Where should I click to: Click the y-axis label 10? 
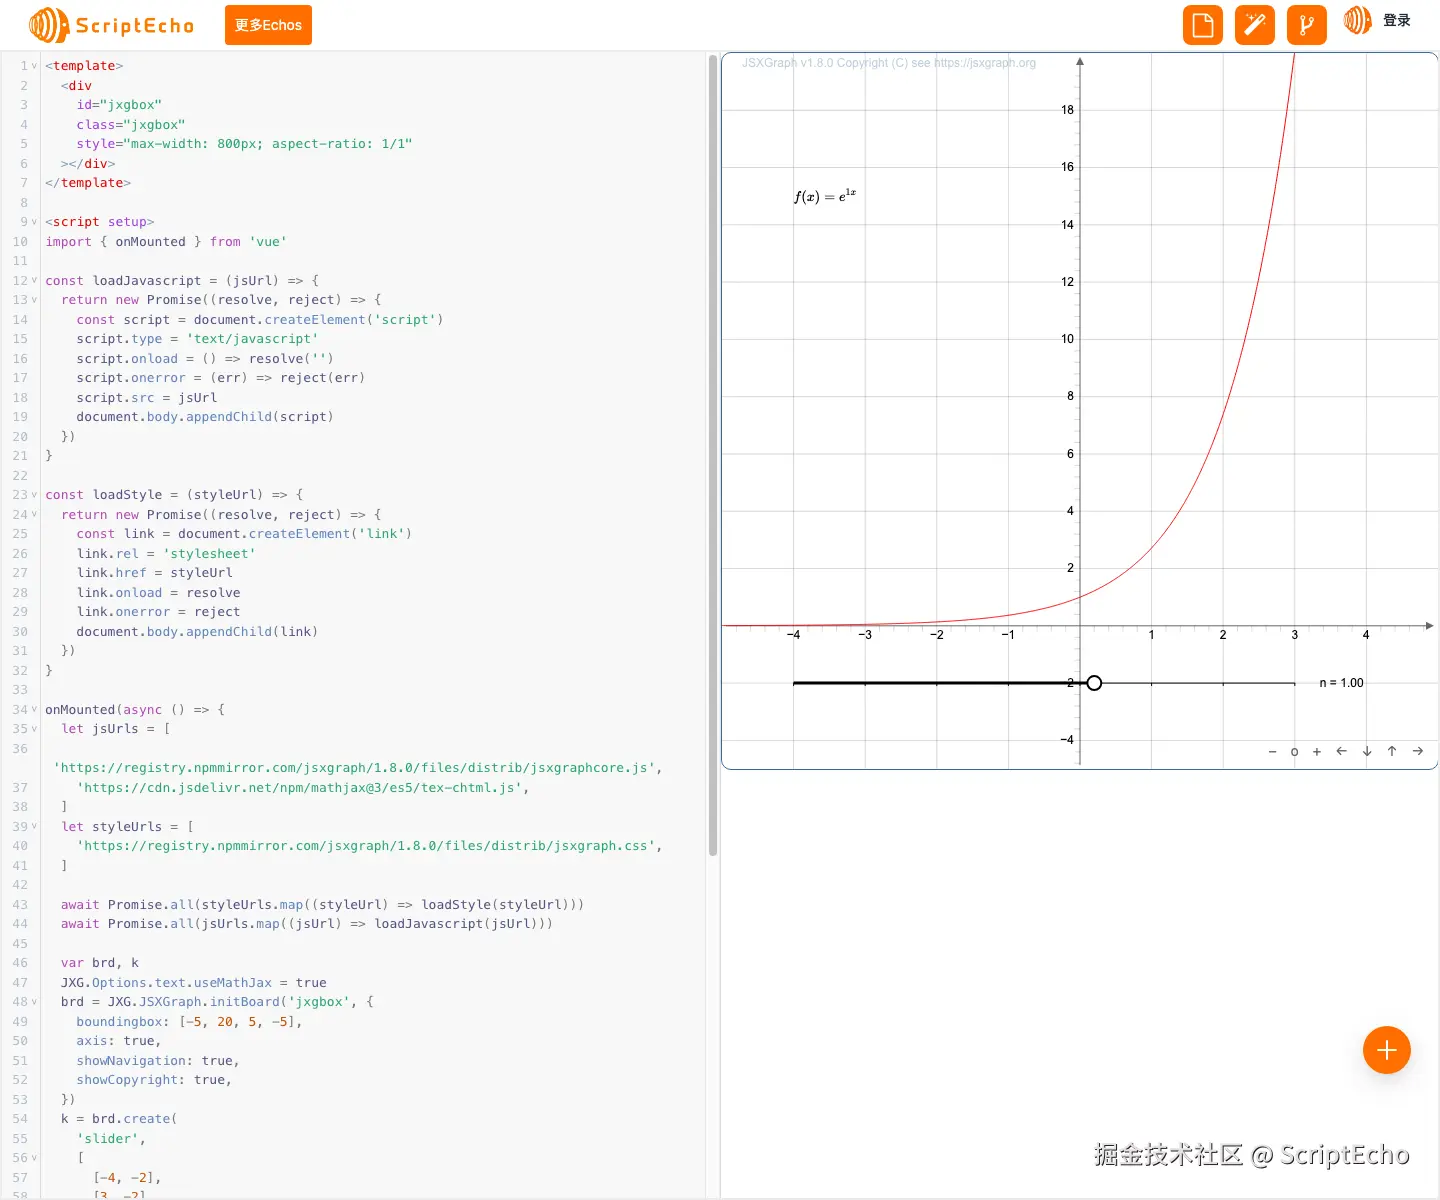coord(1067,339)
